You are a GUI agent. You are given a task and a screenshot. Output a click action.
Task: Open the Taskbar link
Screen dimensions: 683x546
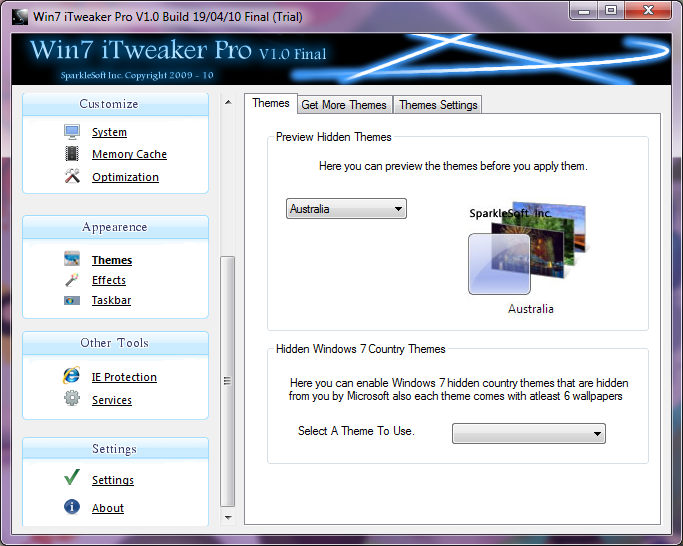[112, 300]
